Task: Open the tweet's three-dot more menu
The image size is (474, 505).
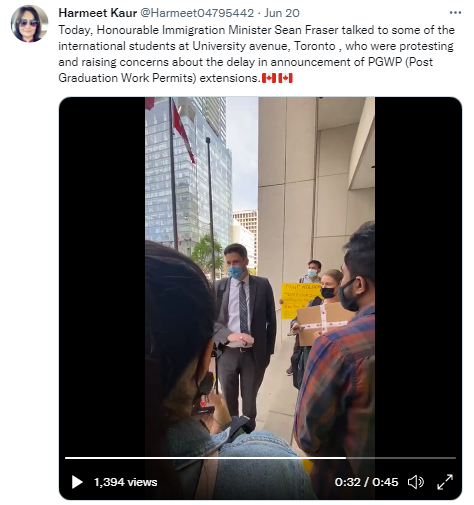Action: coord(455,13)
